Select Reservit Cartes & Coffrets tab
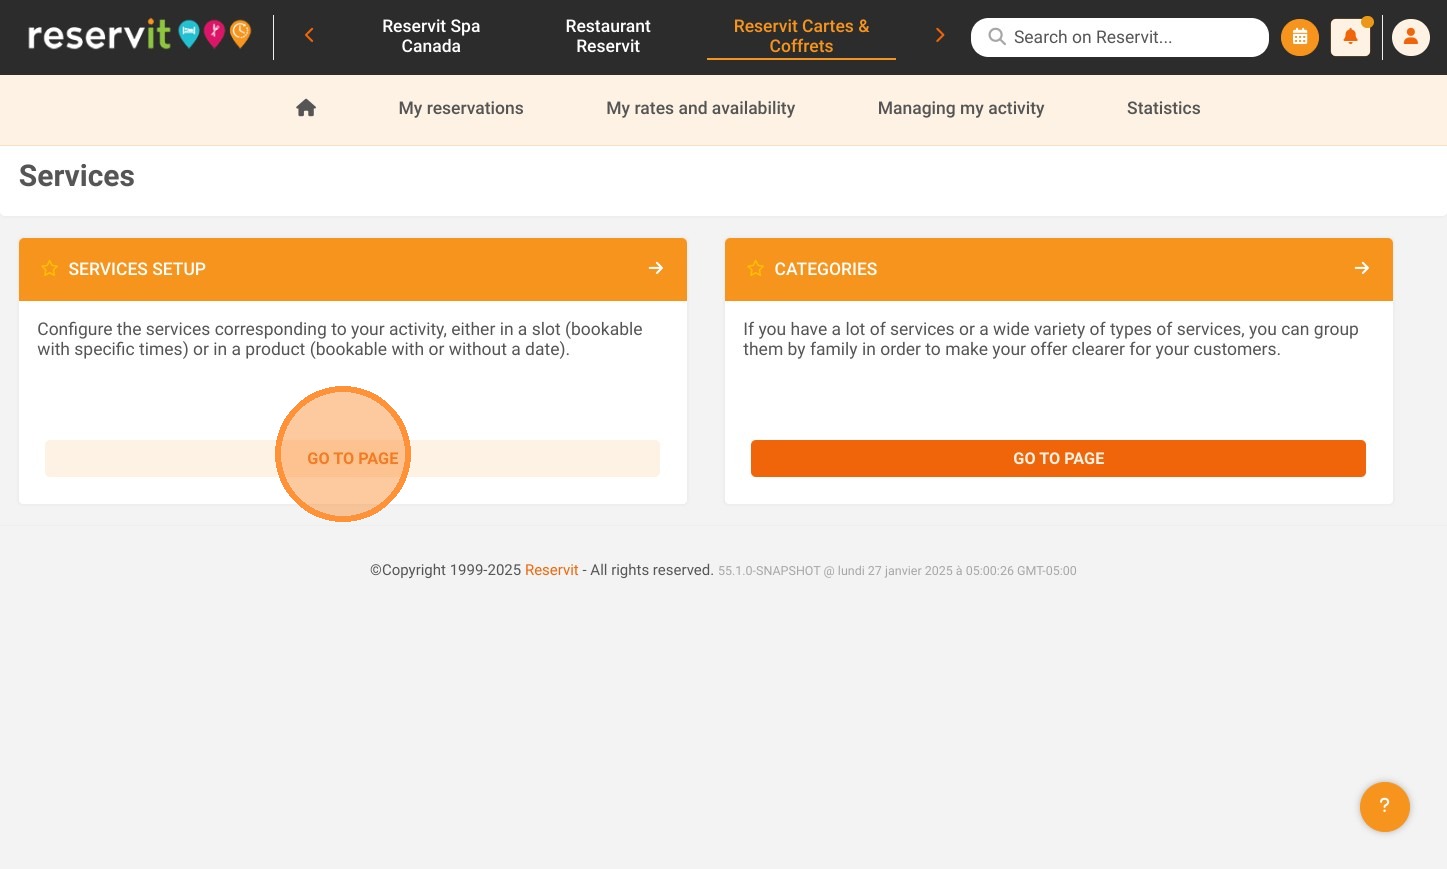 (x=801, y=36)
